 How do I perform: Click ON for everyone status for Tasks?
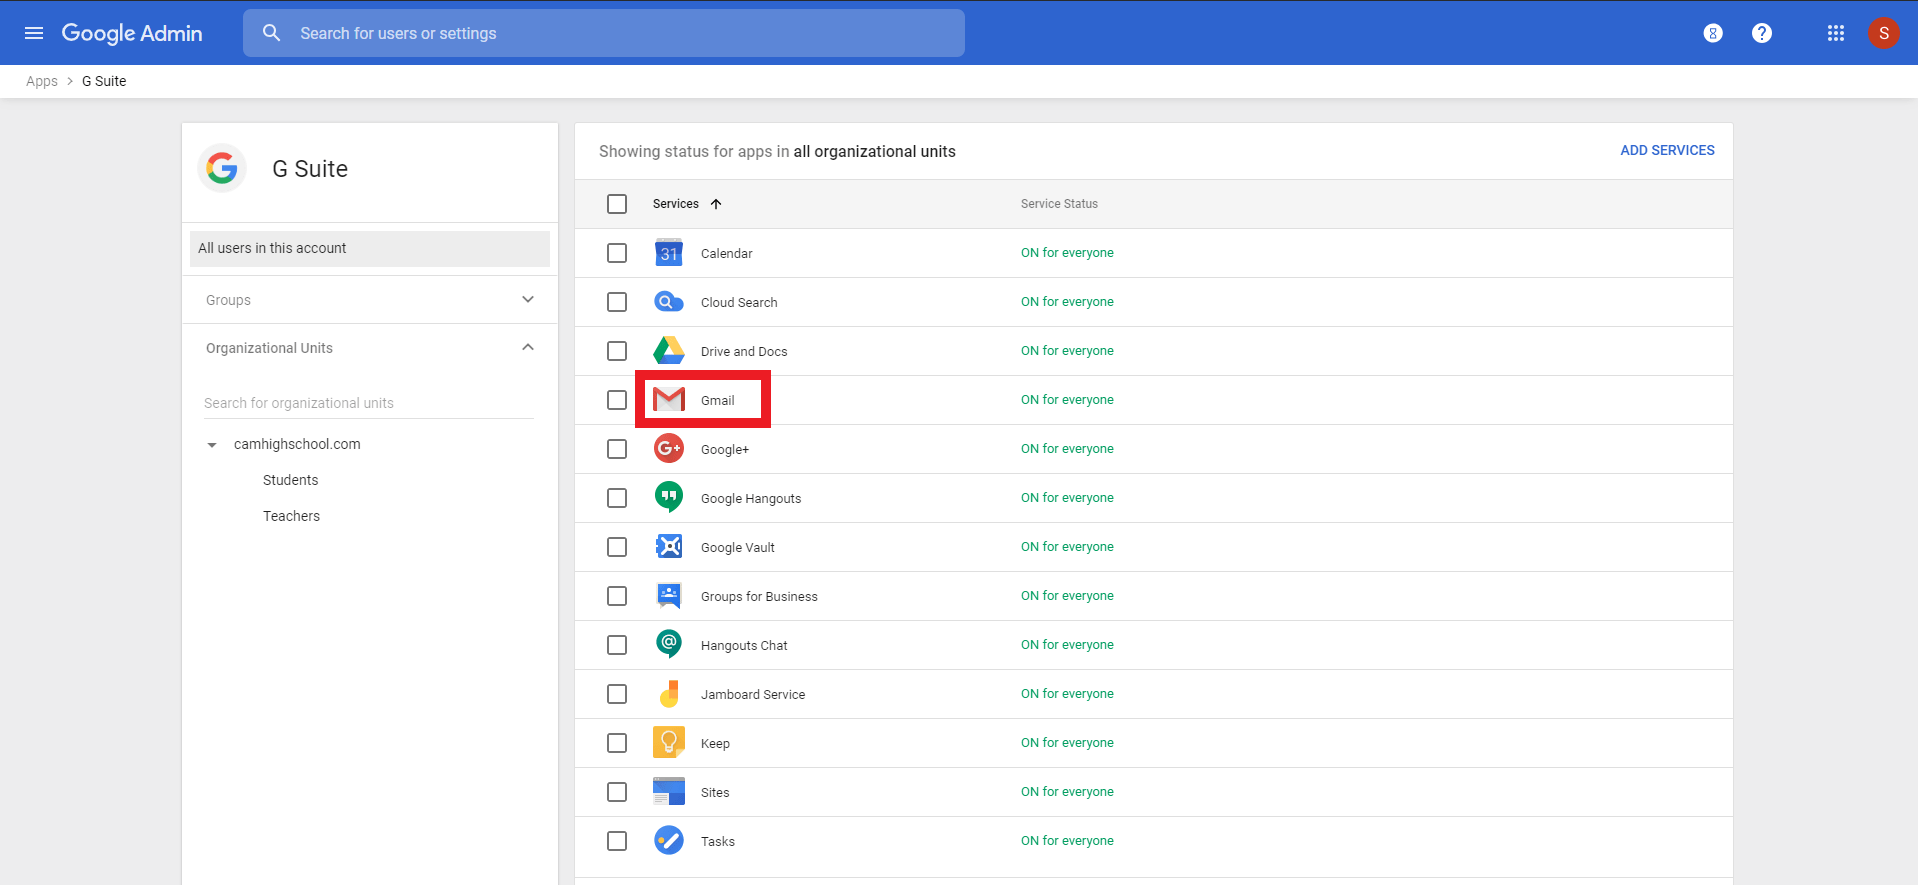(x=1067, y=841)
